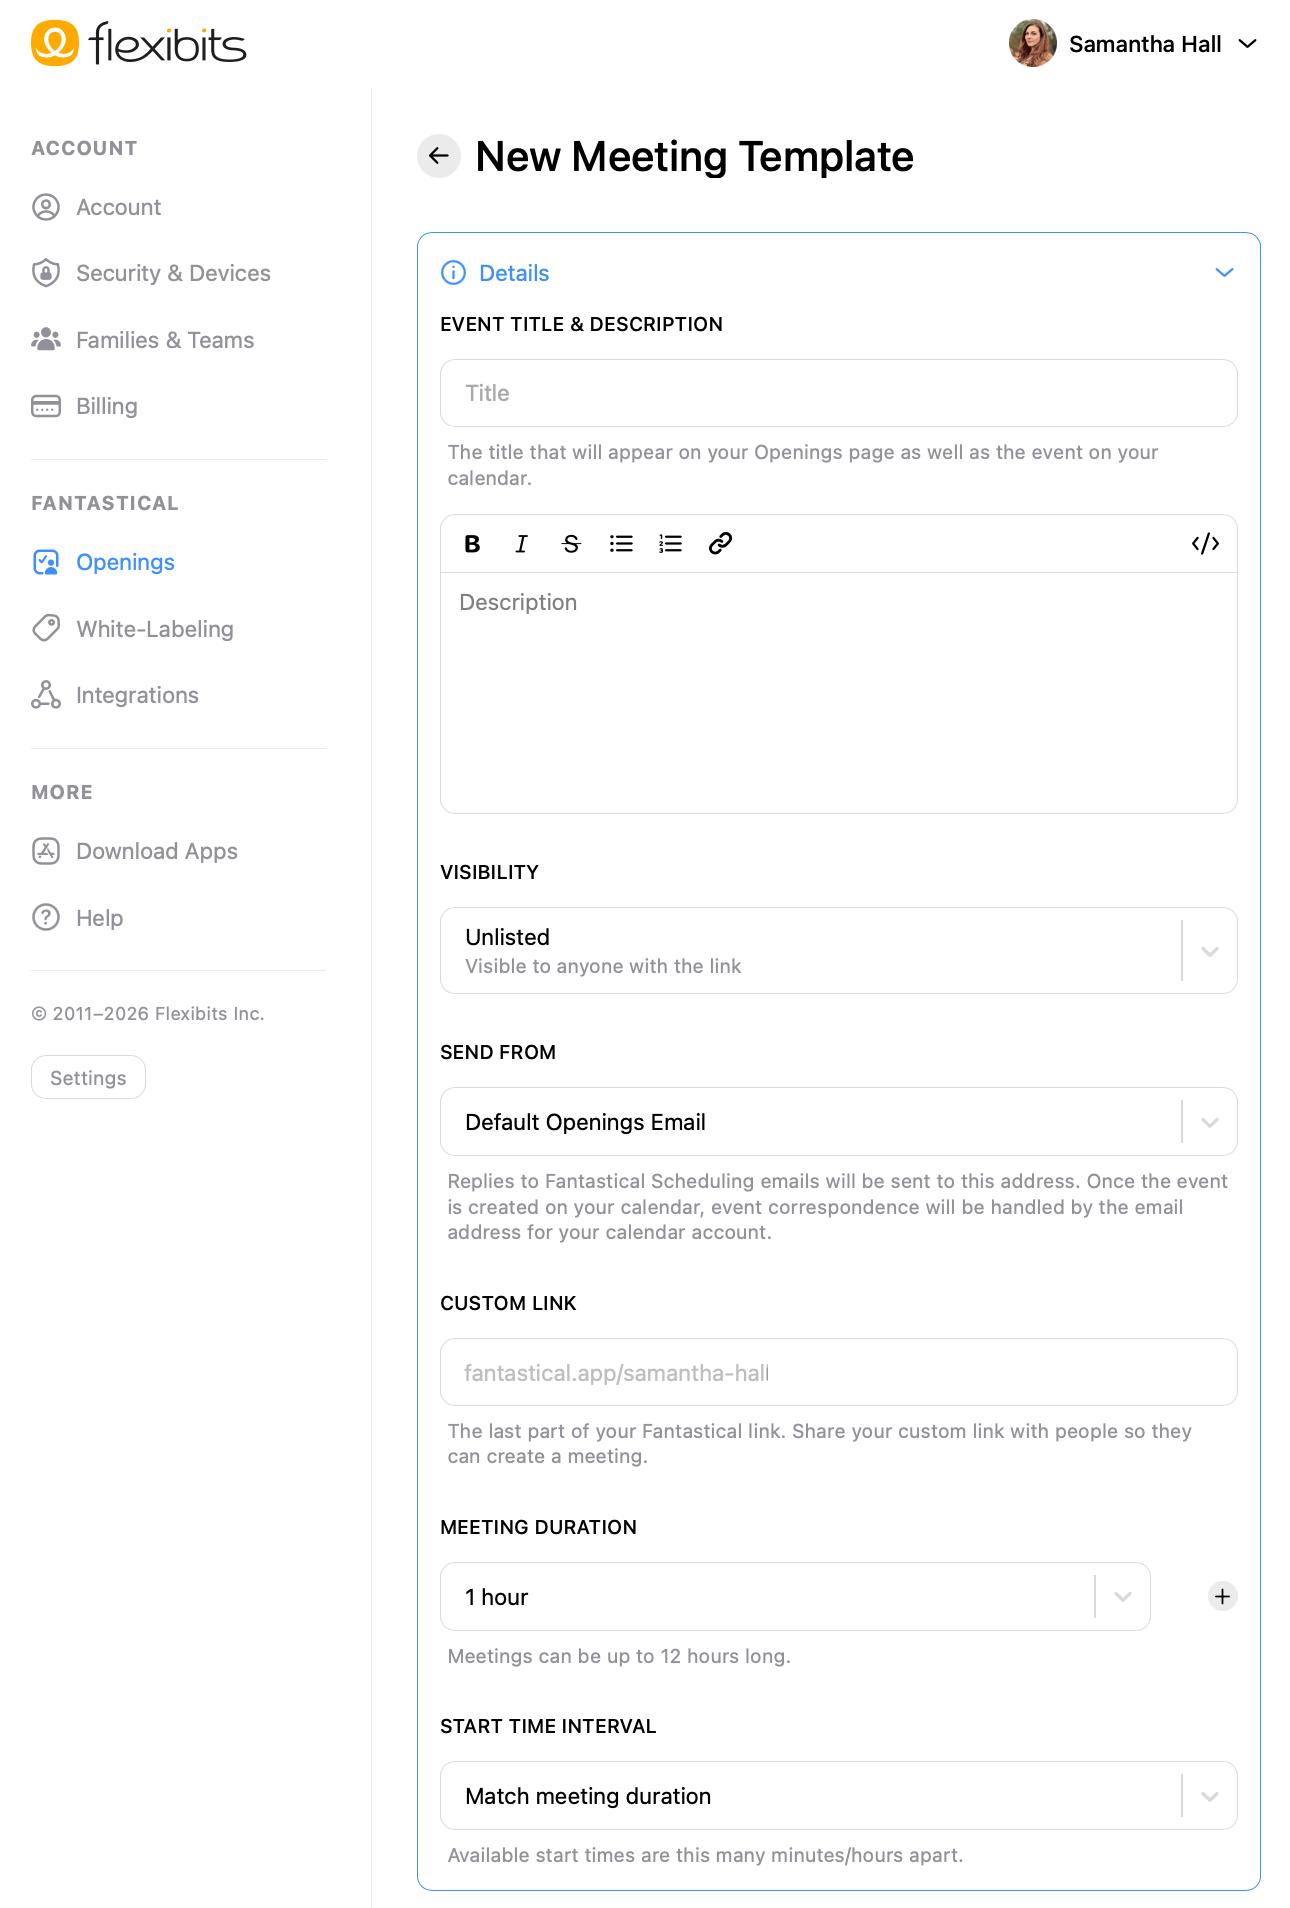Click into the Description text area
Screen dimensions: 1290x1908
pyautogui.click(x=839, y=693)
